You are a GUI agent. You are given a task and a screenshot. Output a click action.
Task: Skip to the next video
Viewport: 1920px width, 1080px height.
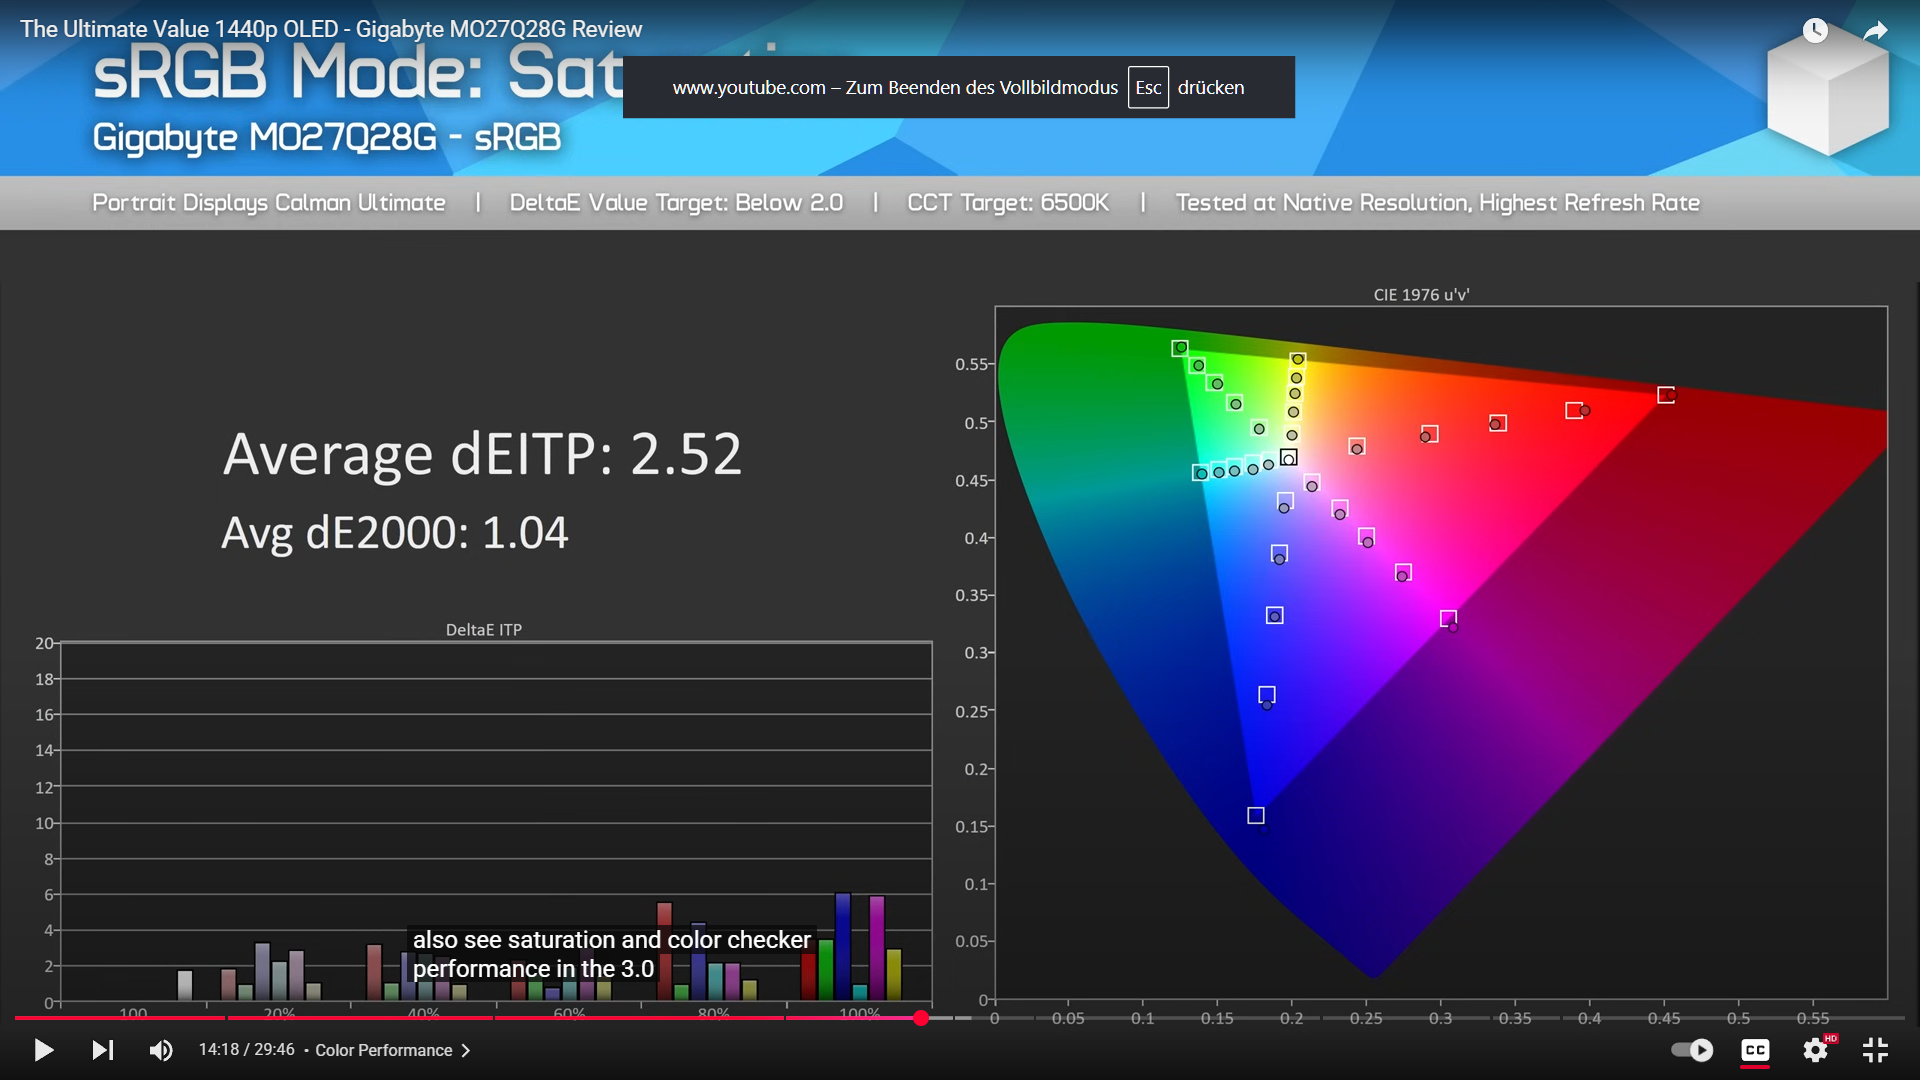(103, 1050)
